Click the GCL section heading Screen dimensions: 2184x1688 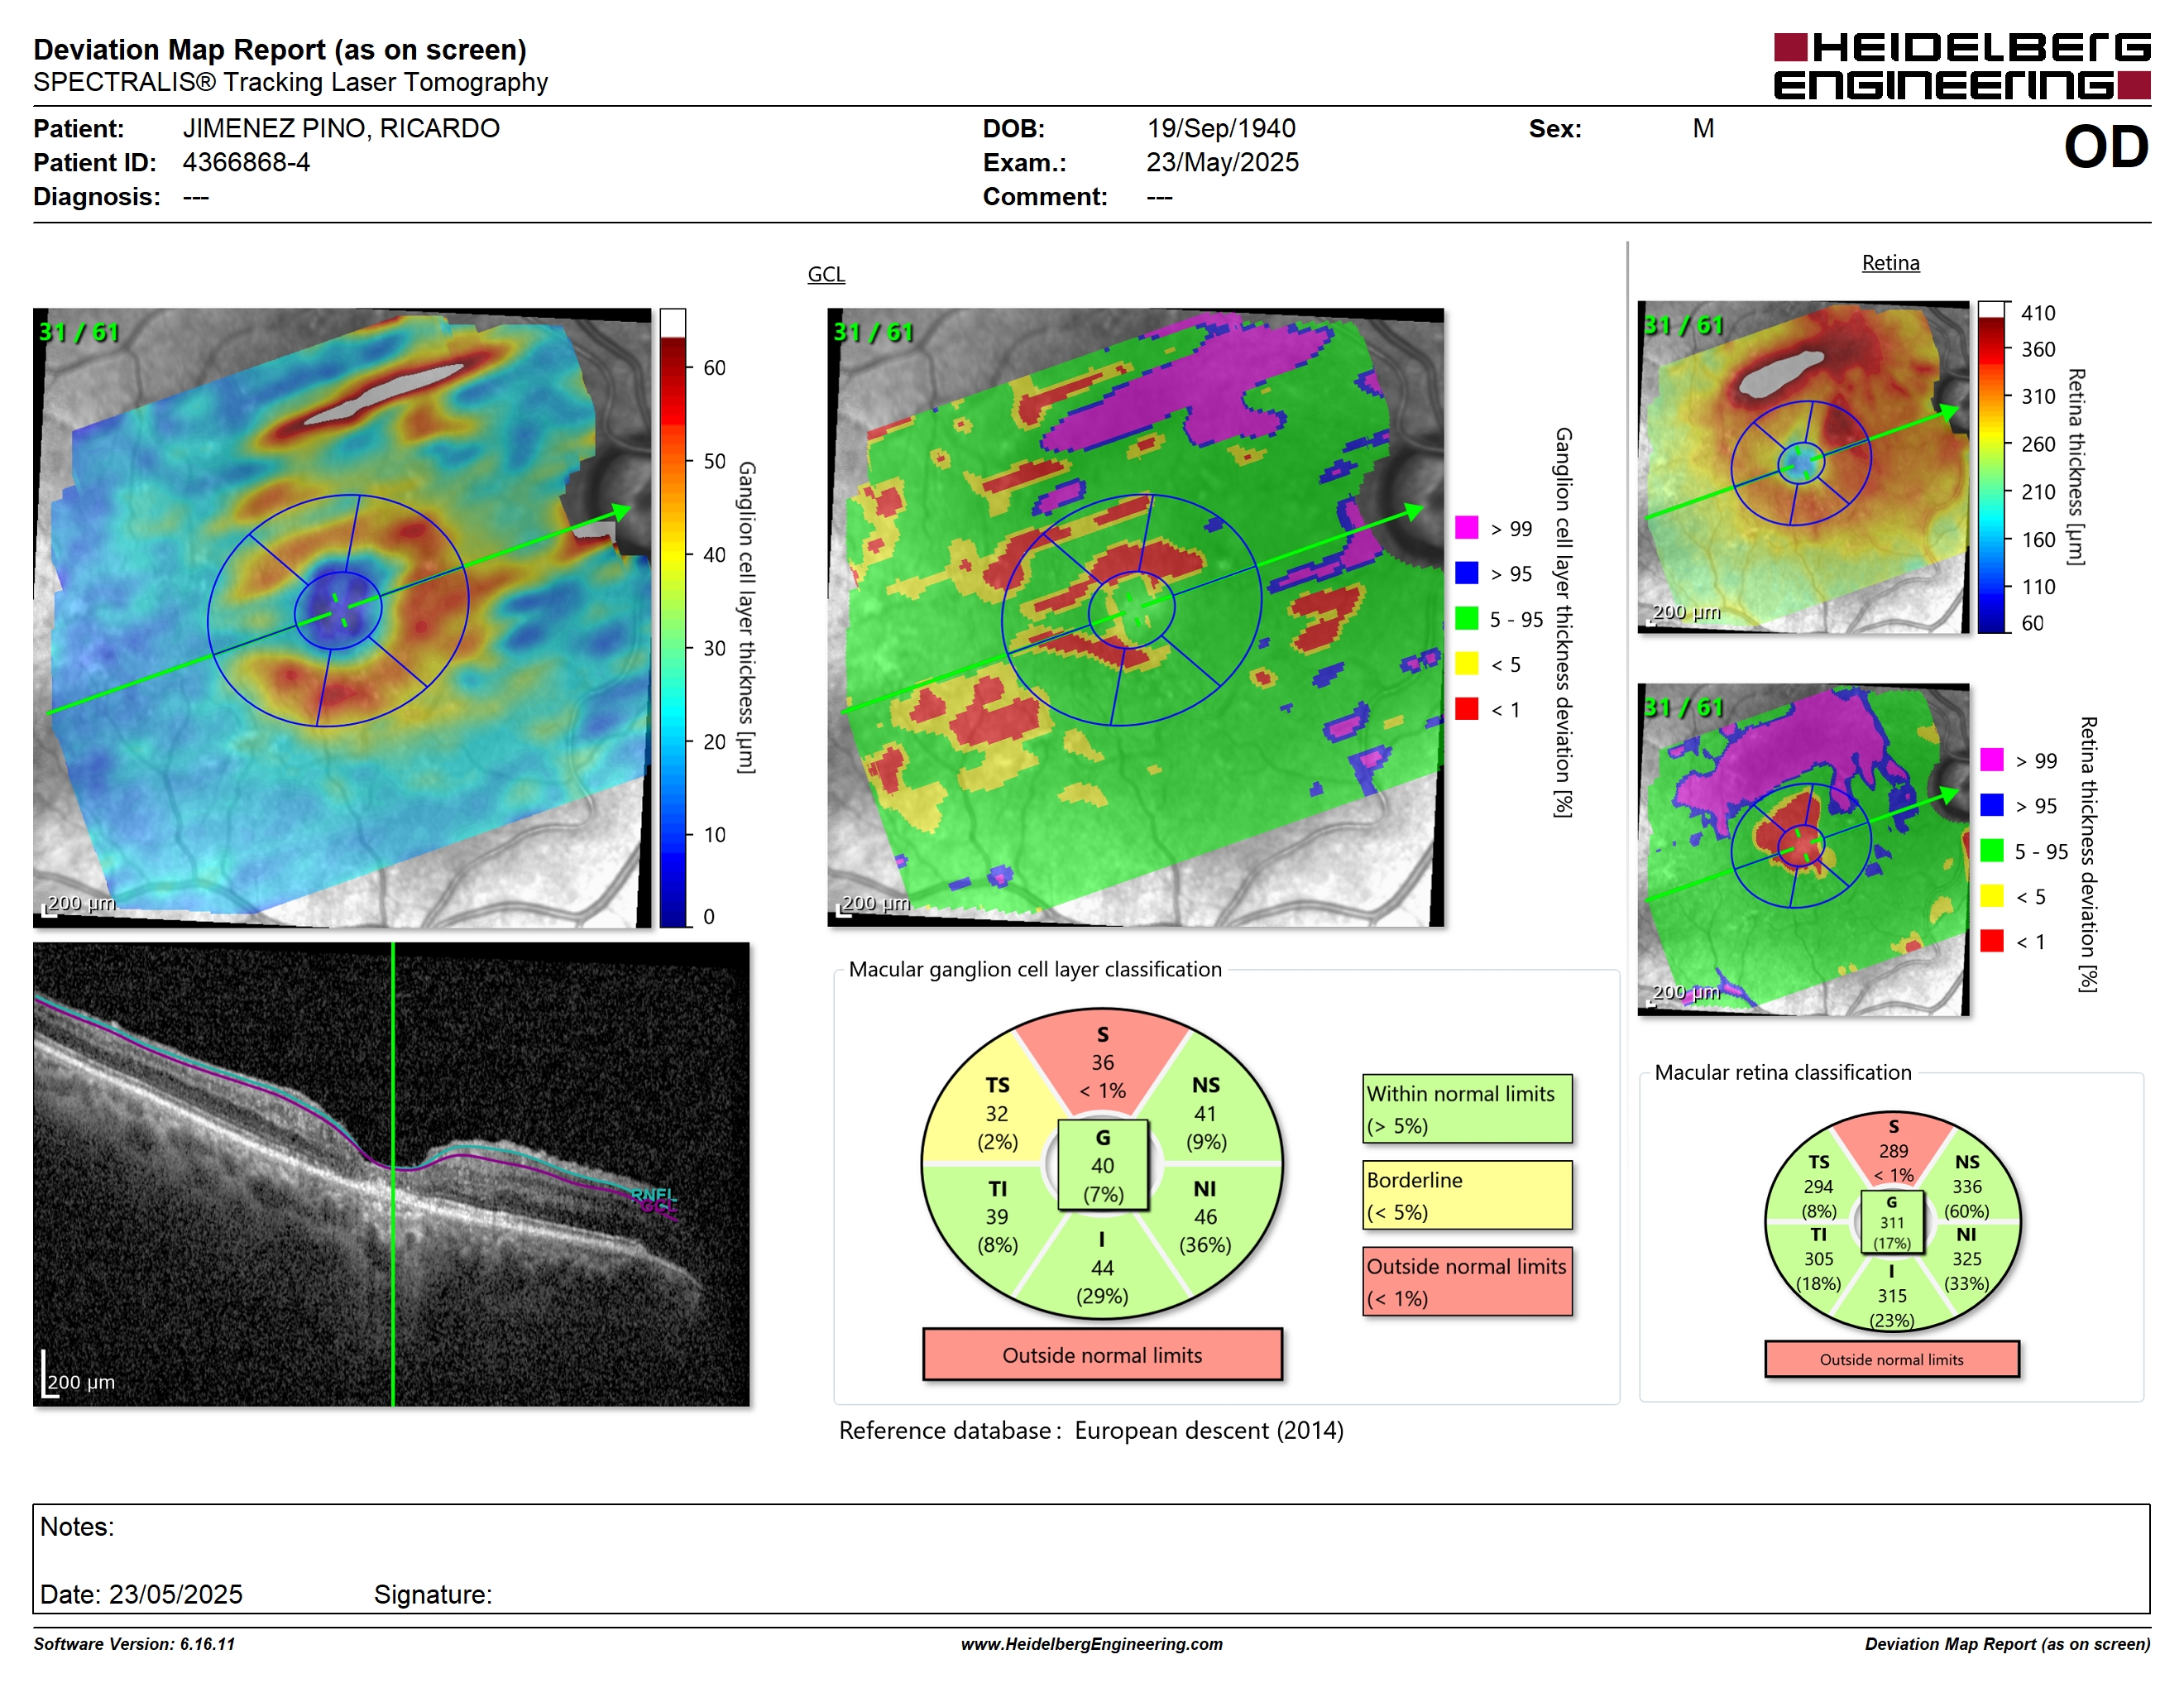tap(826, 274)
